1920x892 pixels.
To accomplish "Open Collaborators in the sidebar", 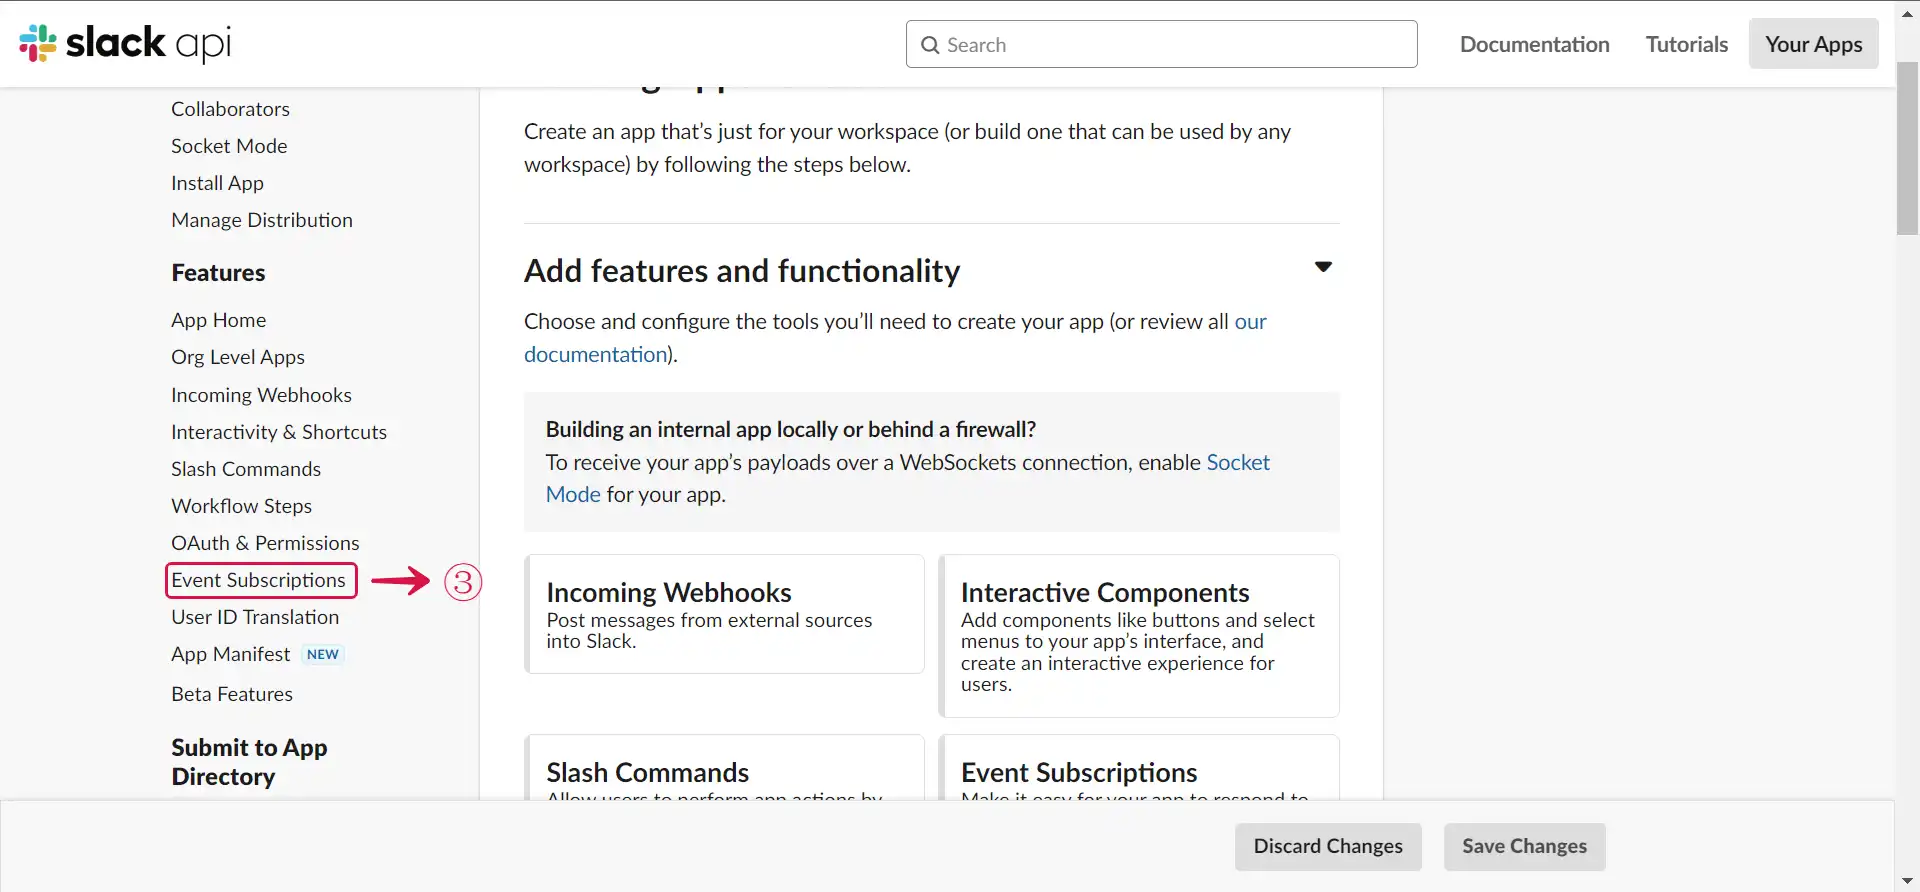I will [x=230, y=109].
